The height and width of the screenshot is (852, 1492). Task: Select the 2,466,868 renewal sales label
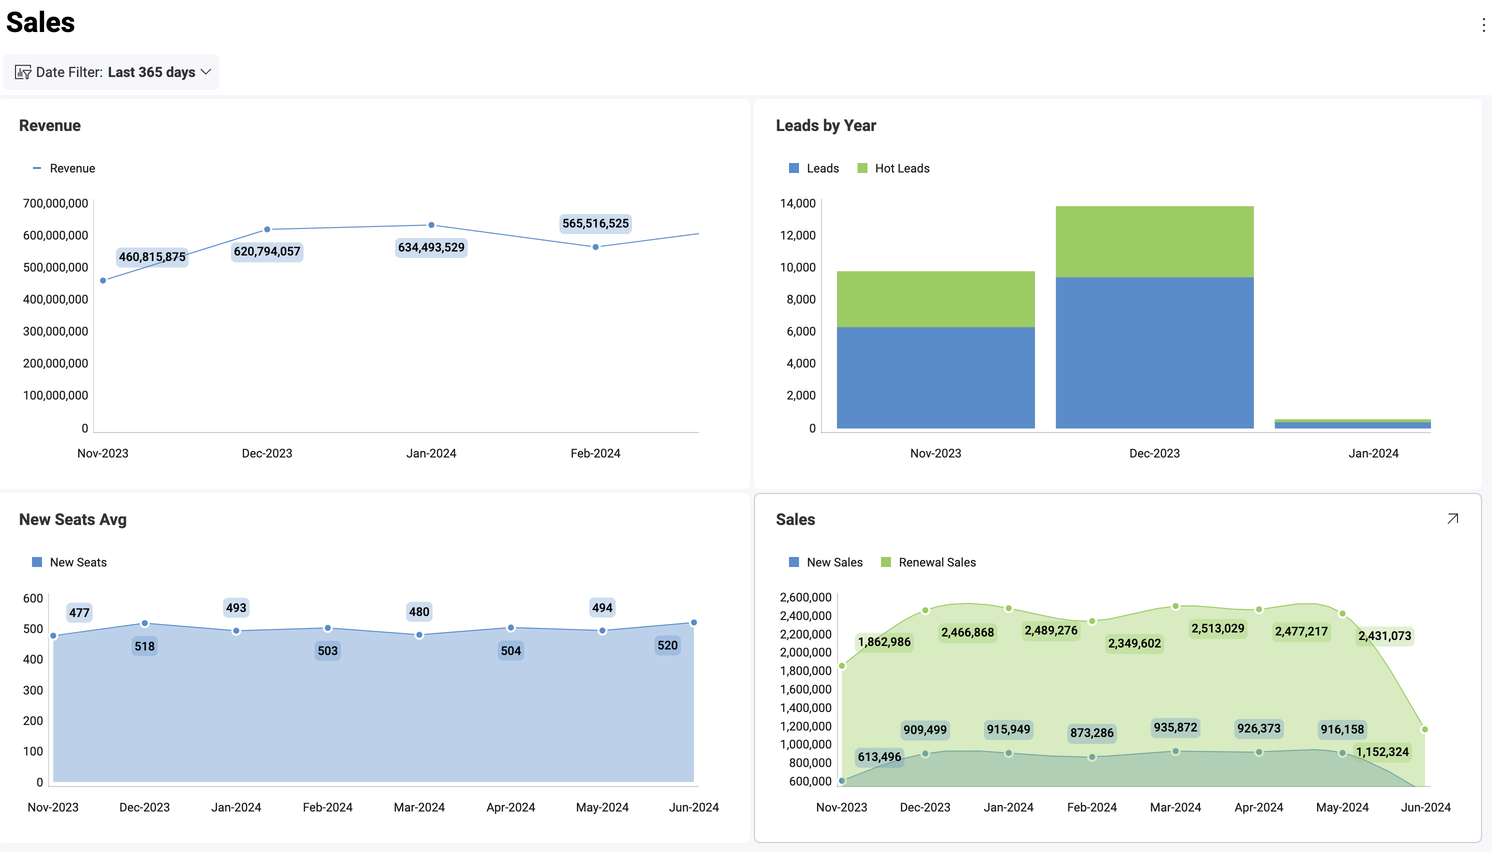968,632
